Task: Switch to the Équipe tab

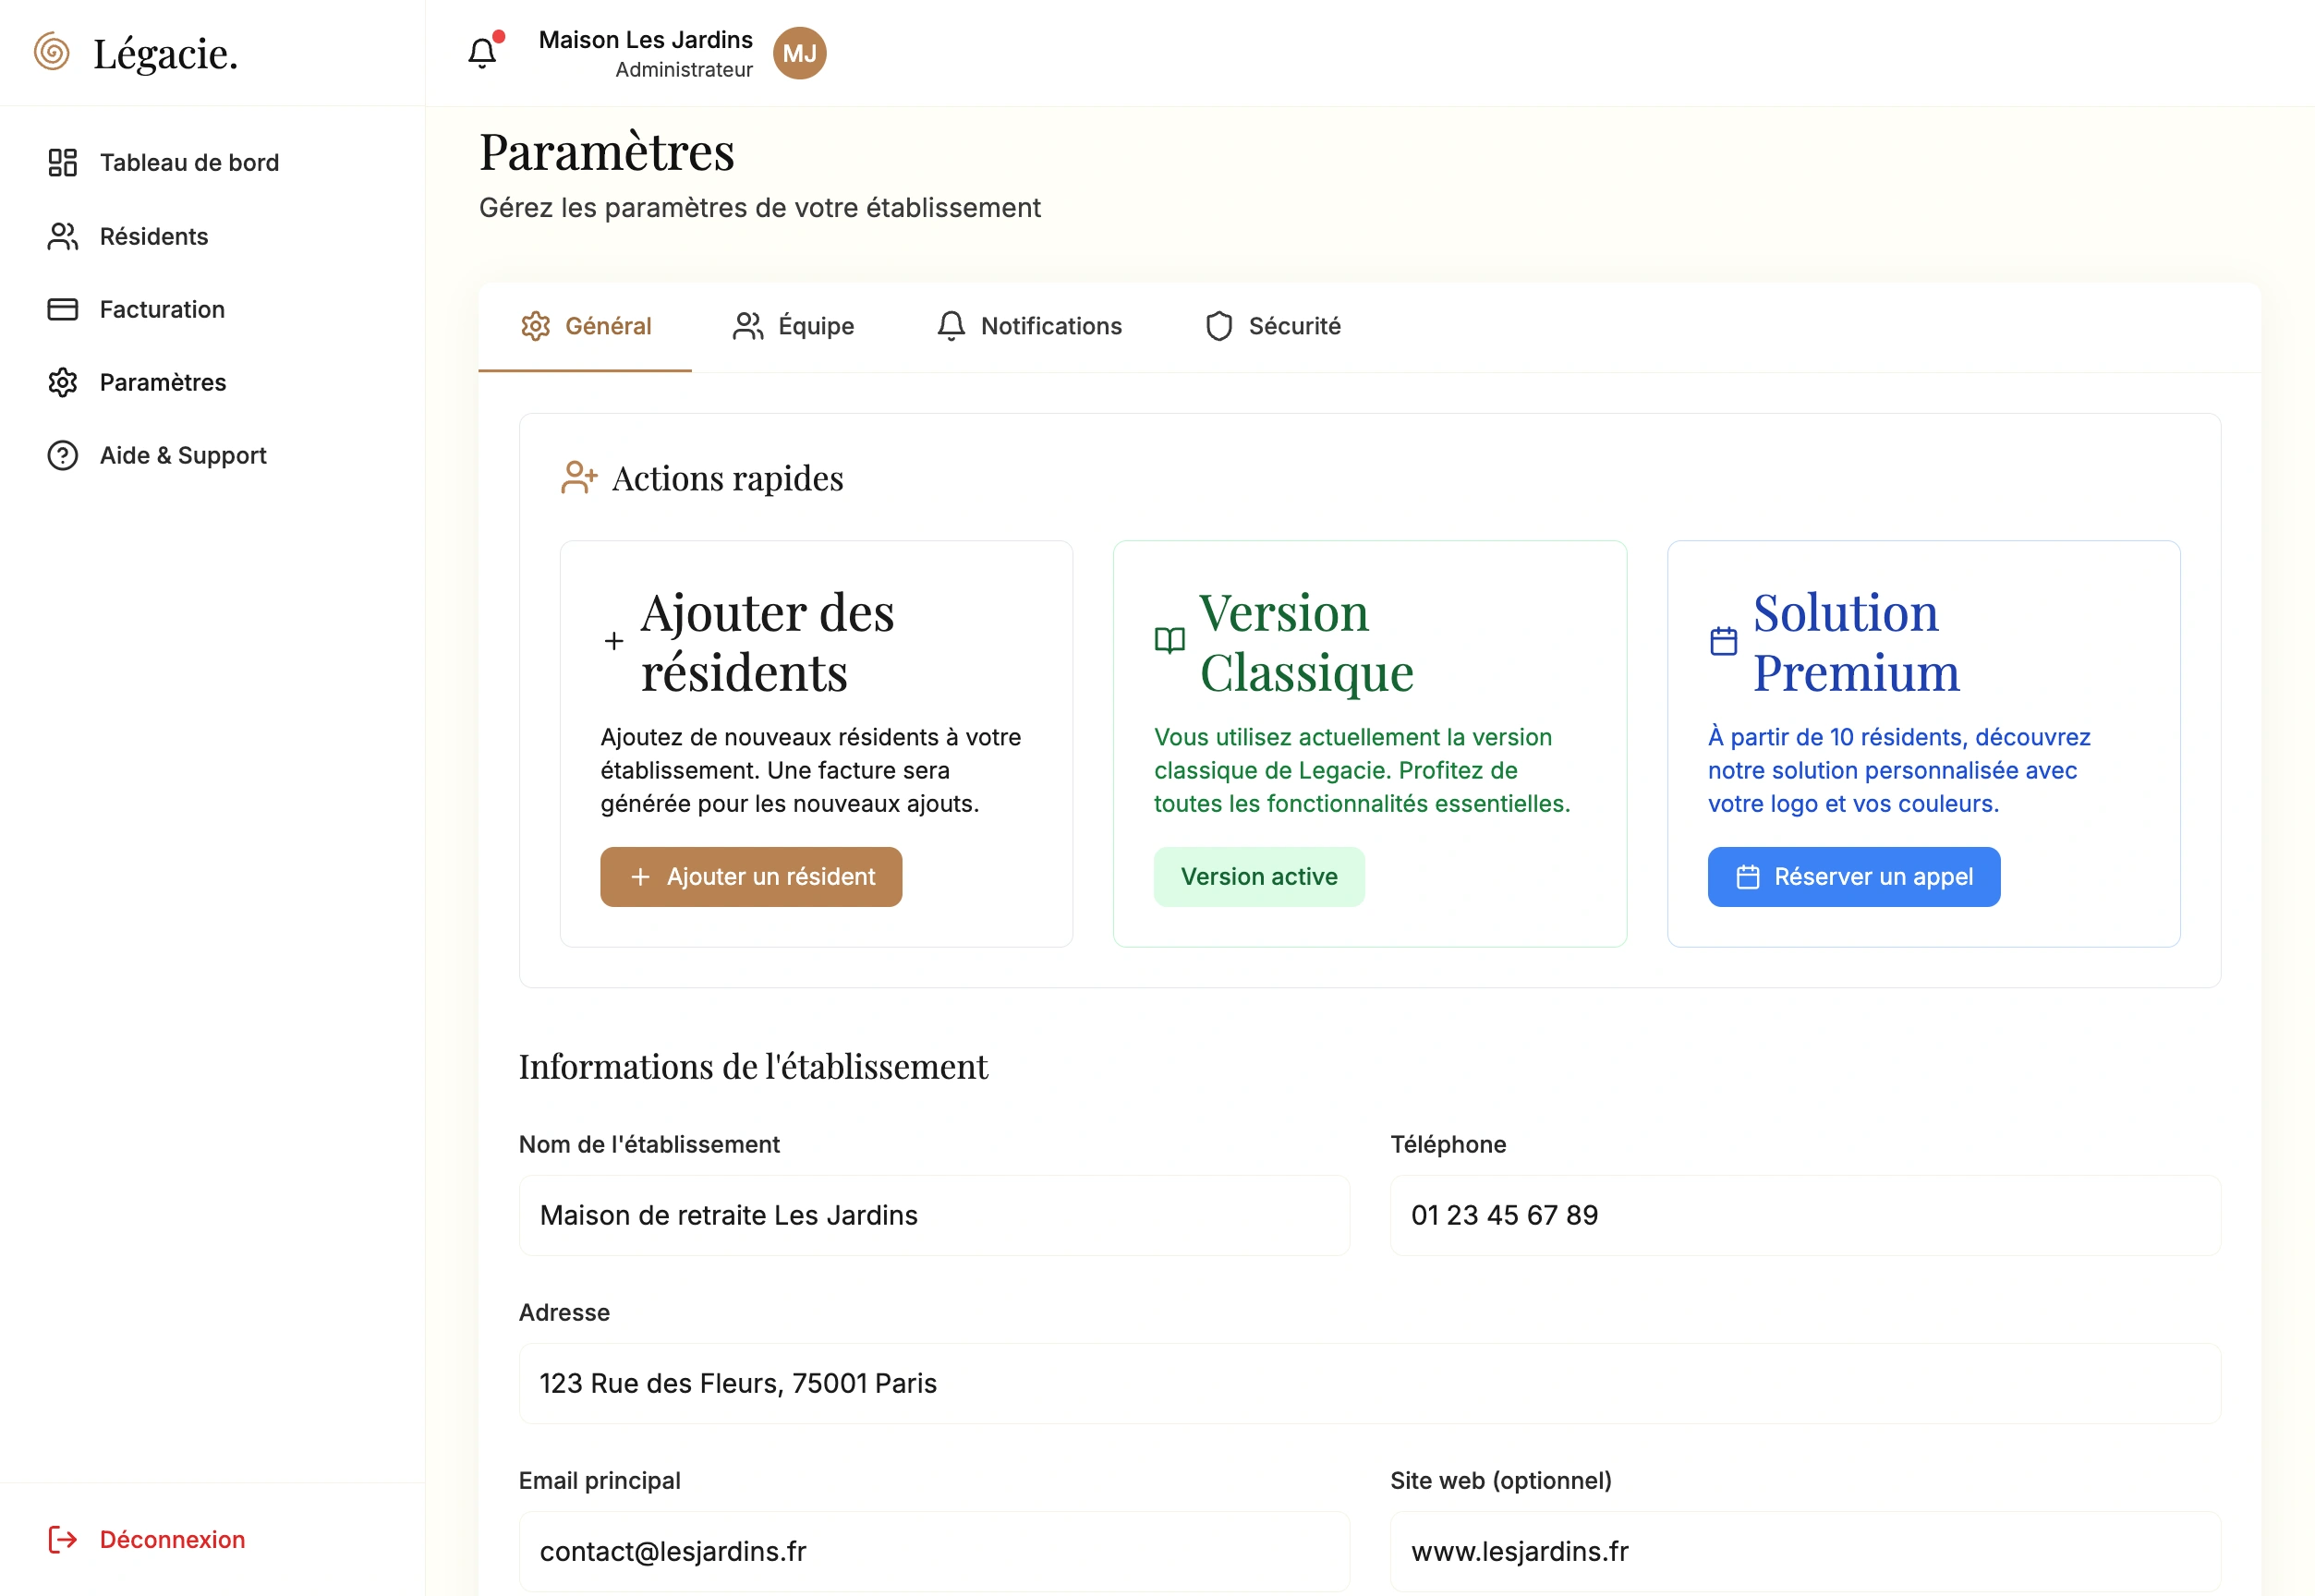Action: (x=794, y=326)
